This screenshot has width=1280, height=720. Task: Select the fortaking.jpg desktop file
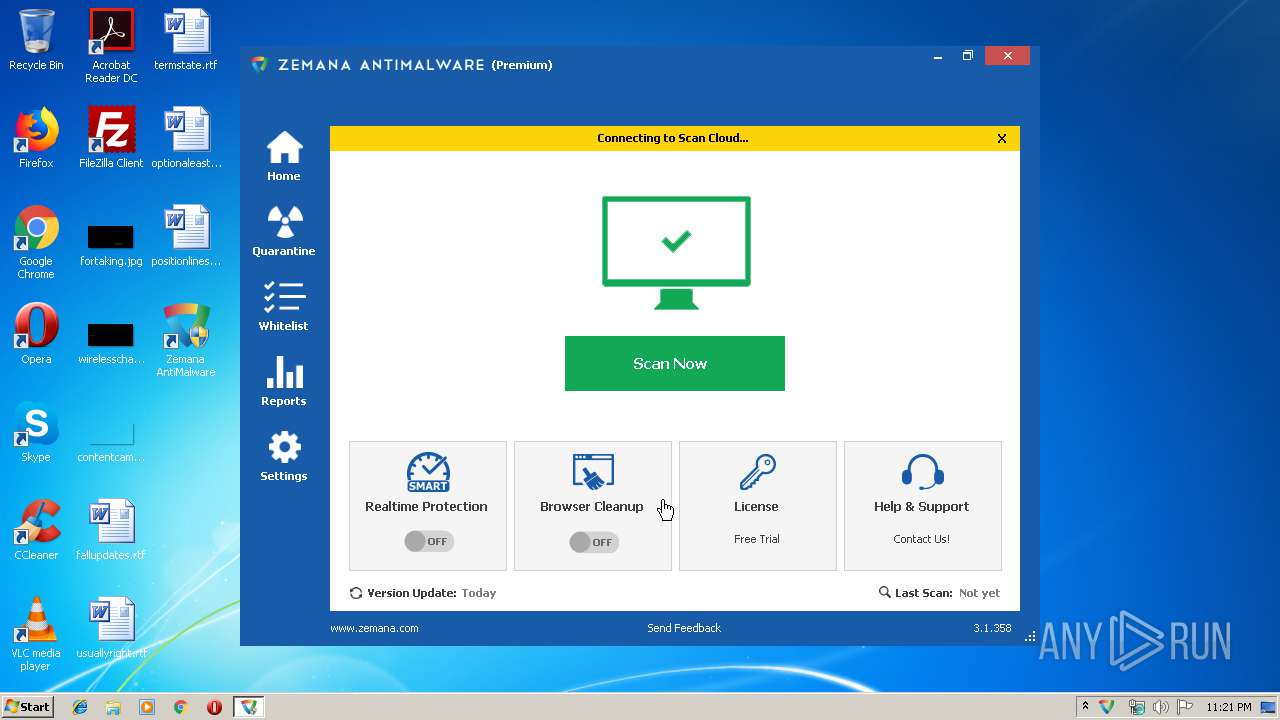coord(111,245)
